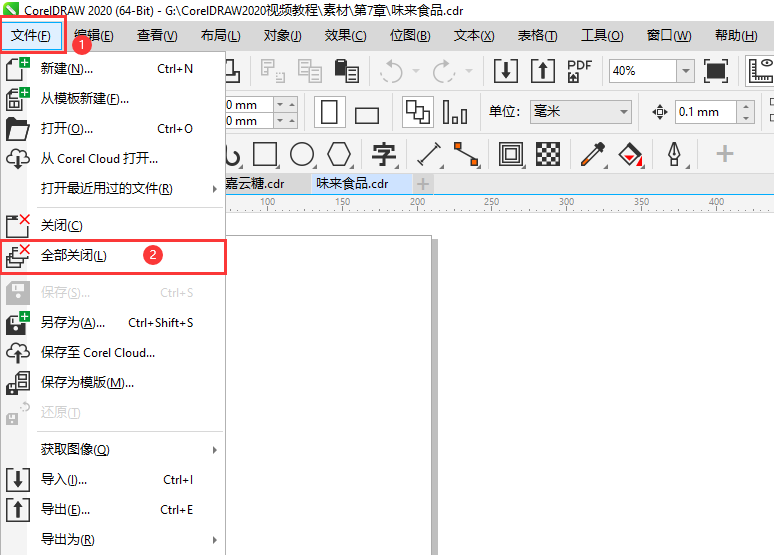Choose 从 Corel Cloud 打开 entry
774x555 pixels.
(113, 159)
